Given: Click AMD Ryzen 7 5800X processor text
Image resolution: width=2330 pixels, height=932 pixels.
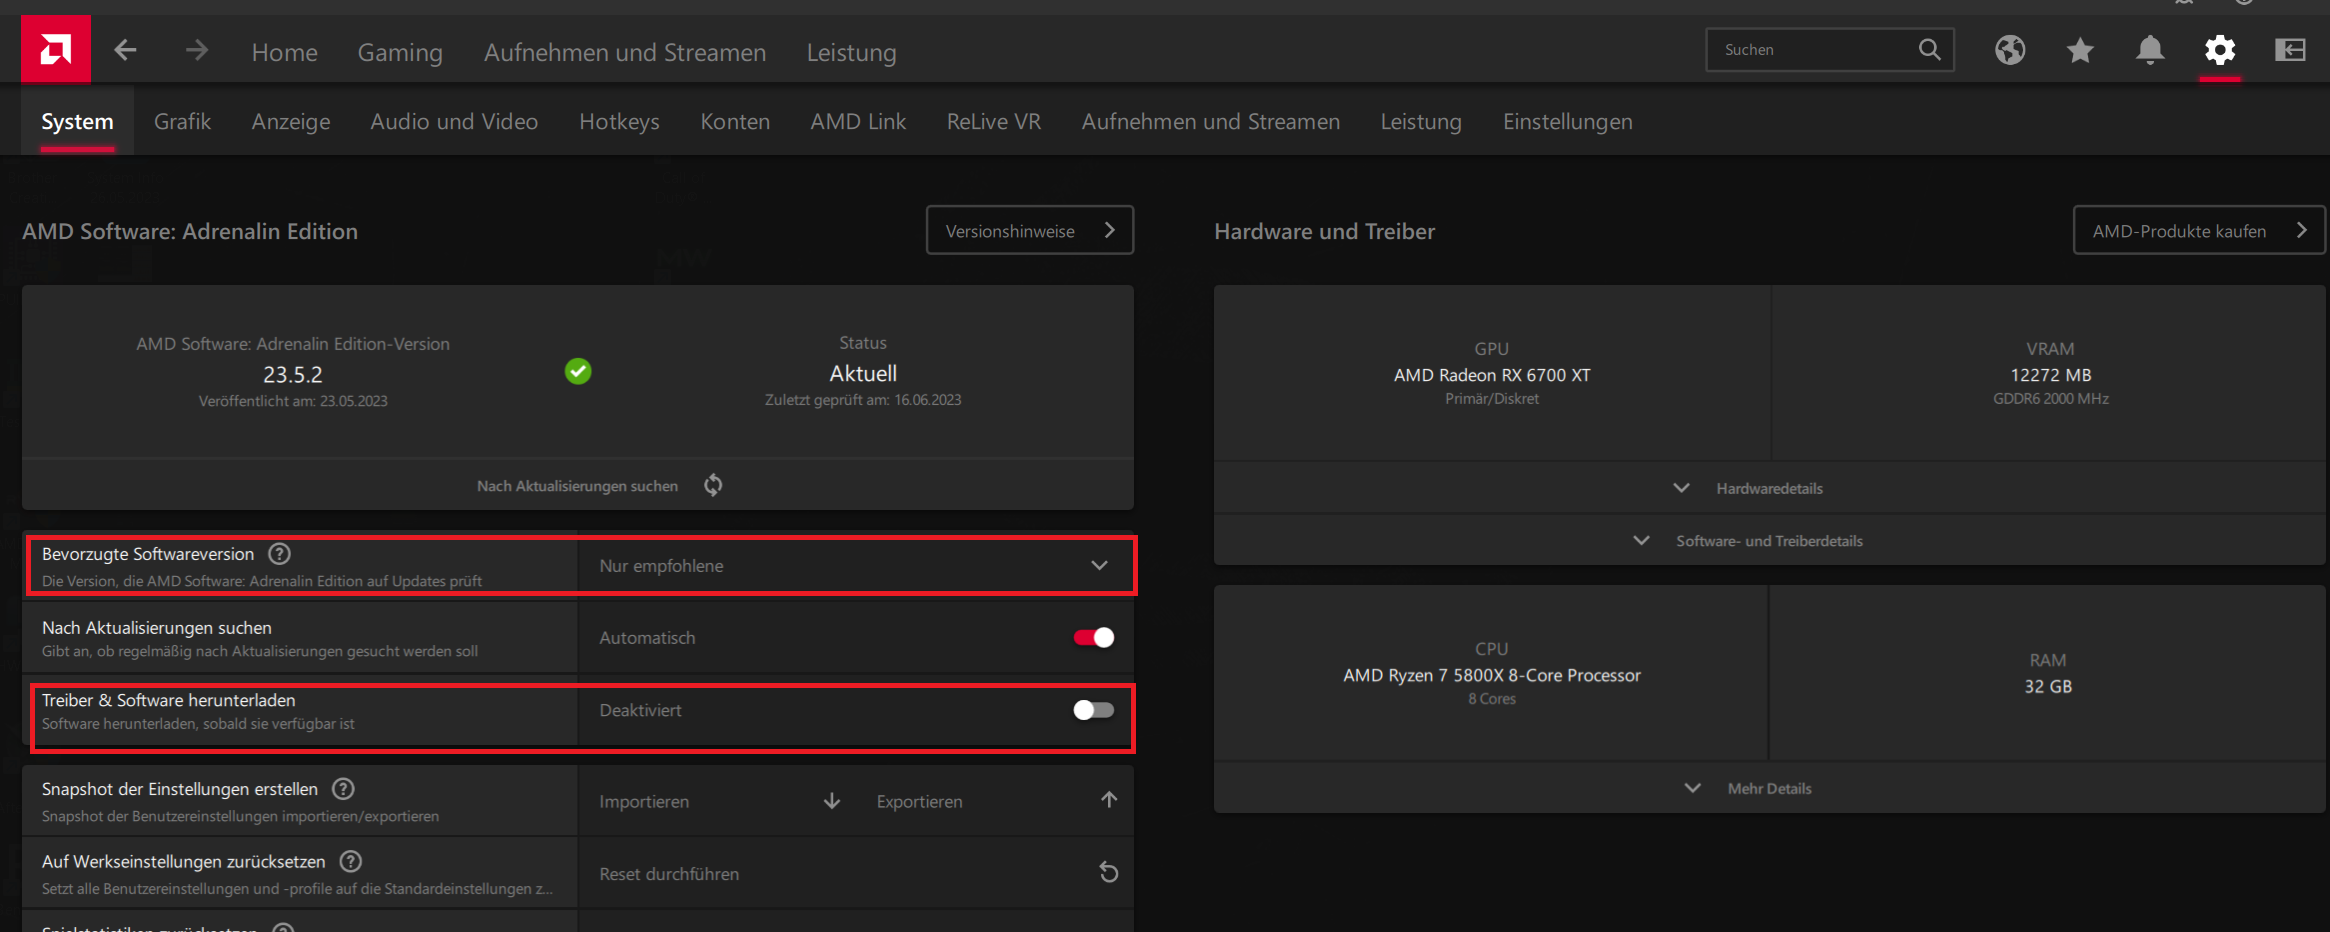Looking at the screenshot, I should (x=1492, y=675).
